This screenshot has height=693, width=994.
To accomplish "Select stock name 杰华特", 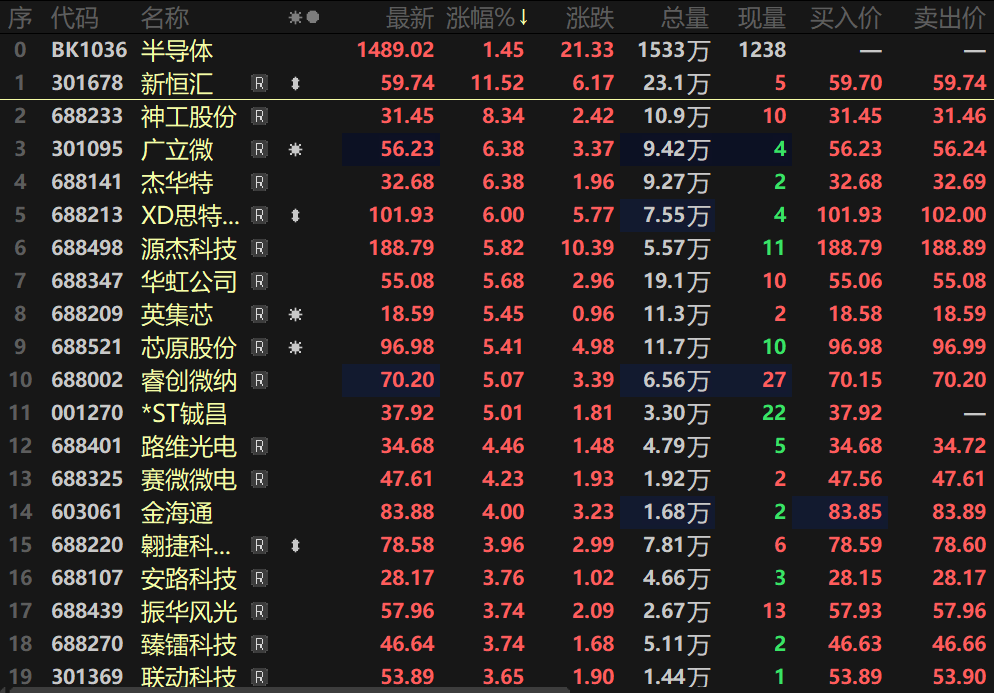I will (x=177, y=182).
